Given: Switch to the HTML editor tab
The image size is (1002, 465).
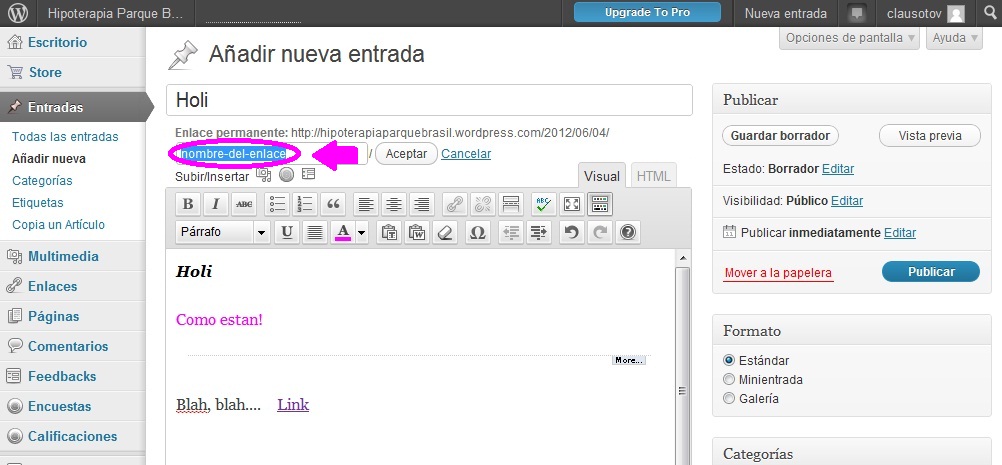Looking at the screenshot, I should pos(654,176).
